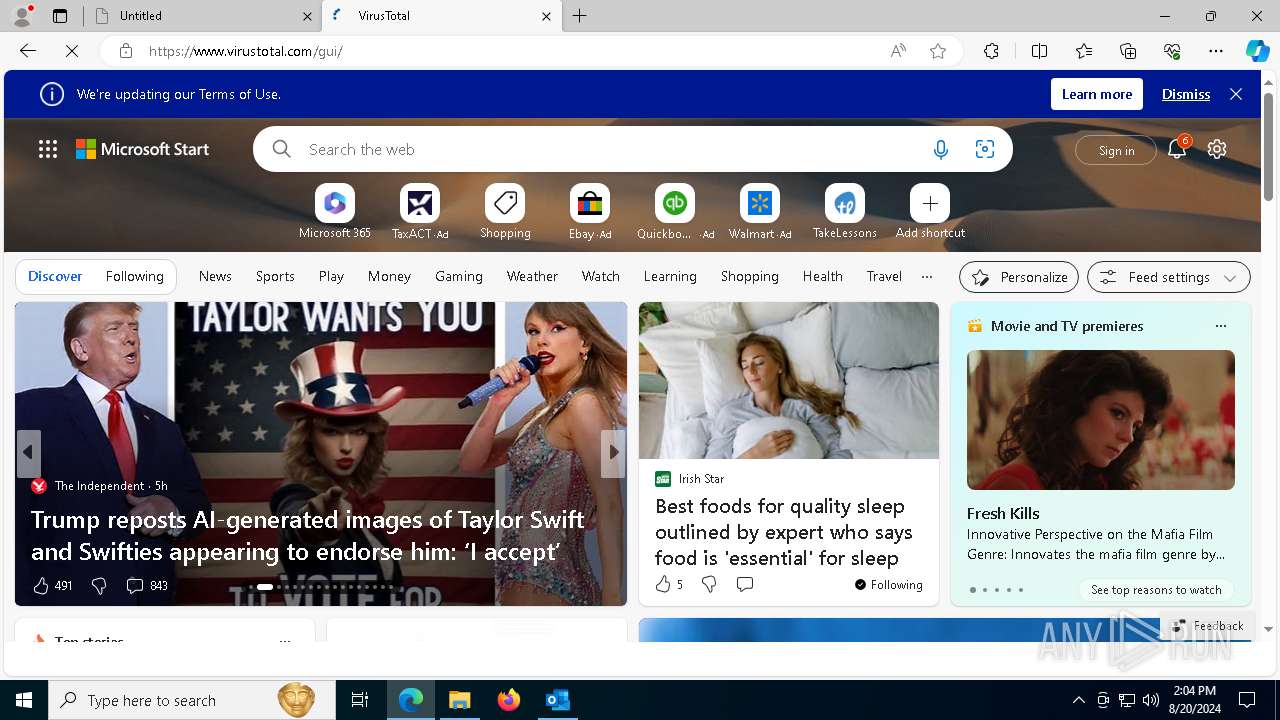Screen dimensions: 1280x720
Task: Show hidden system tray icons
Action: [1078, 700]
